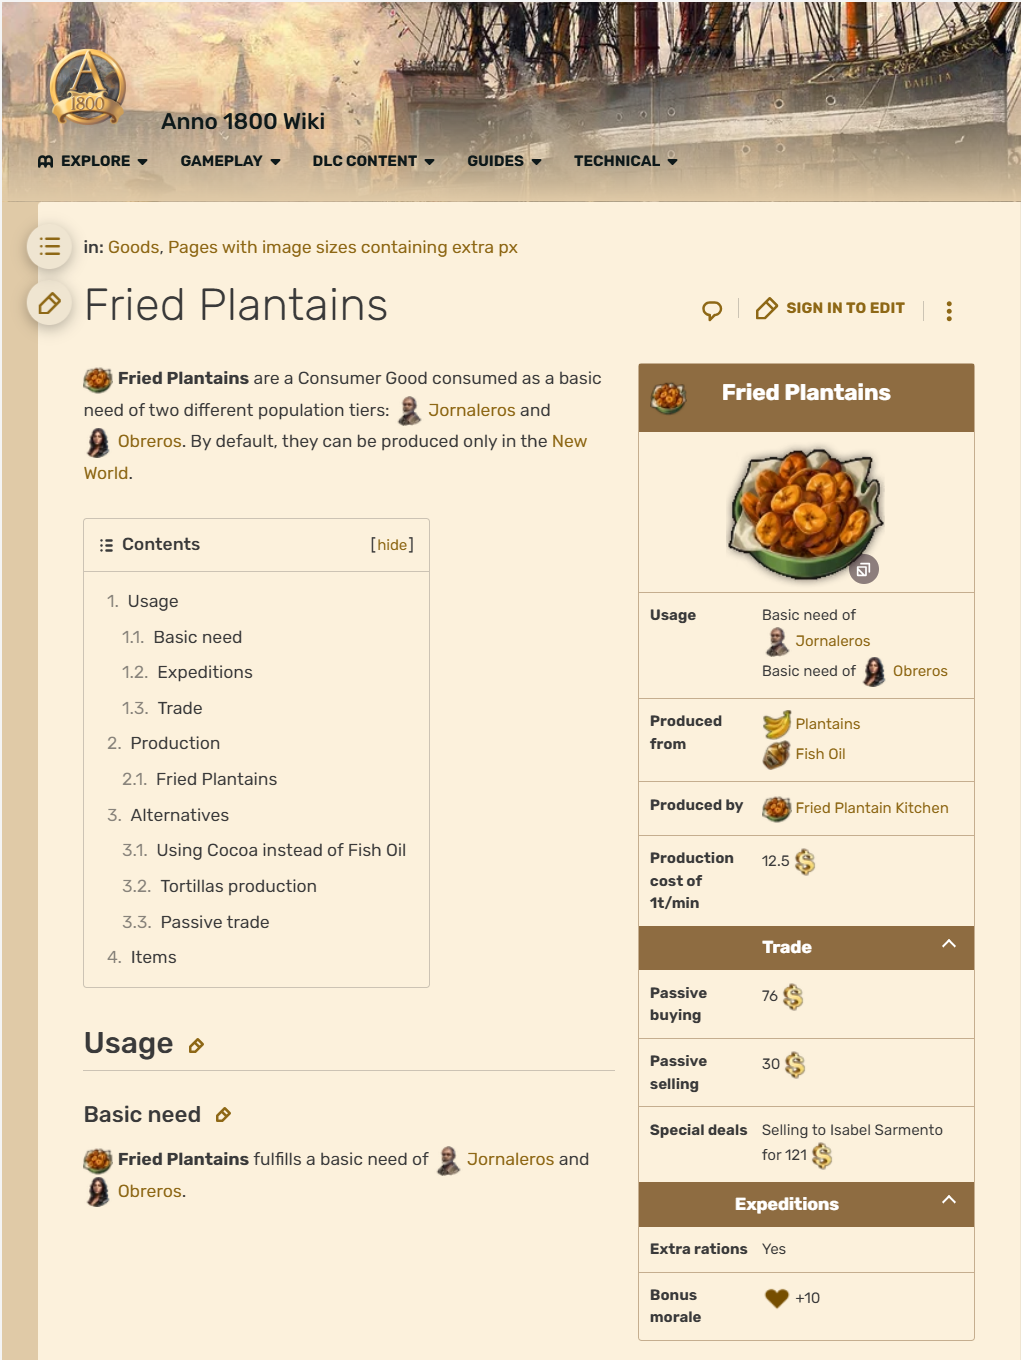Collapse the Trade section in infobox

pos(949,944)
